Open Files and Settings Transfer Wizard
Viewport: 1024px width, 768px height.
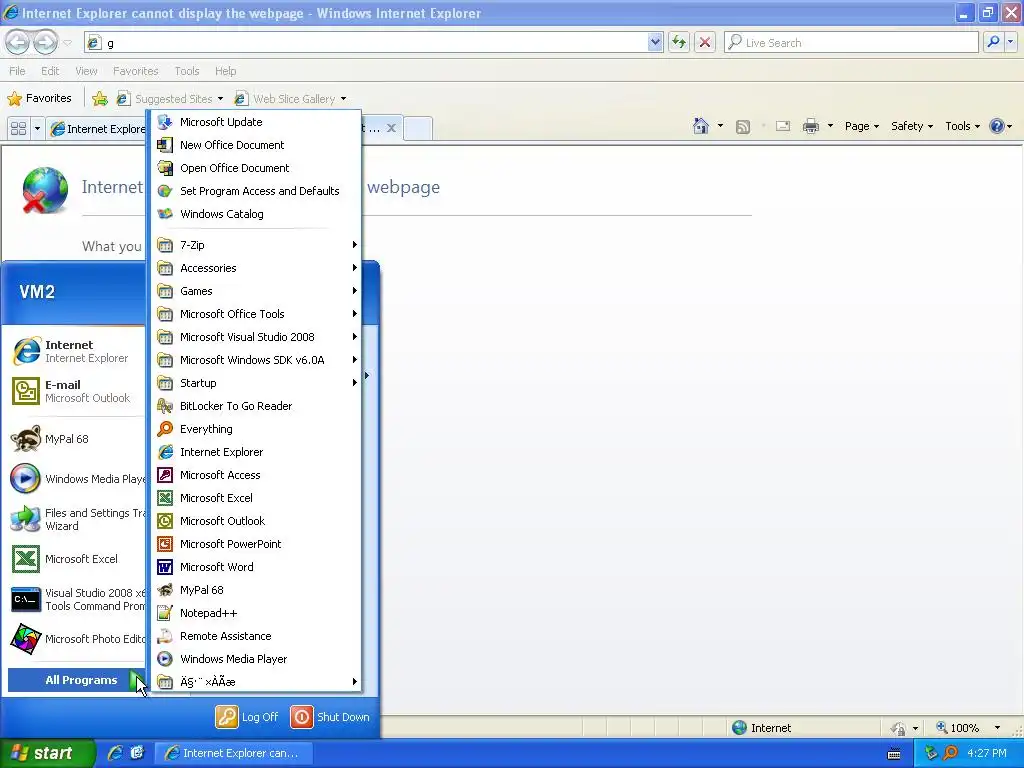tap(77, 519)
